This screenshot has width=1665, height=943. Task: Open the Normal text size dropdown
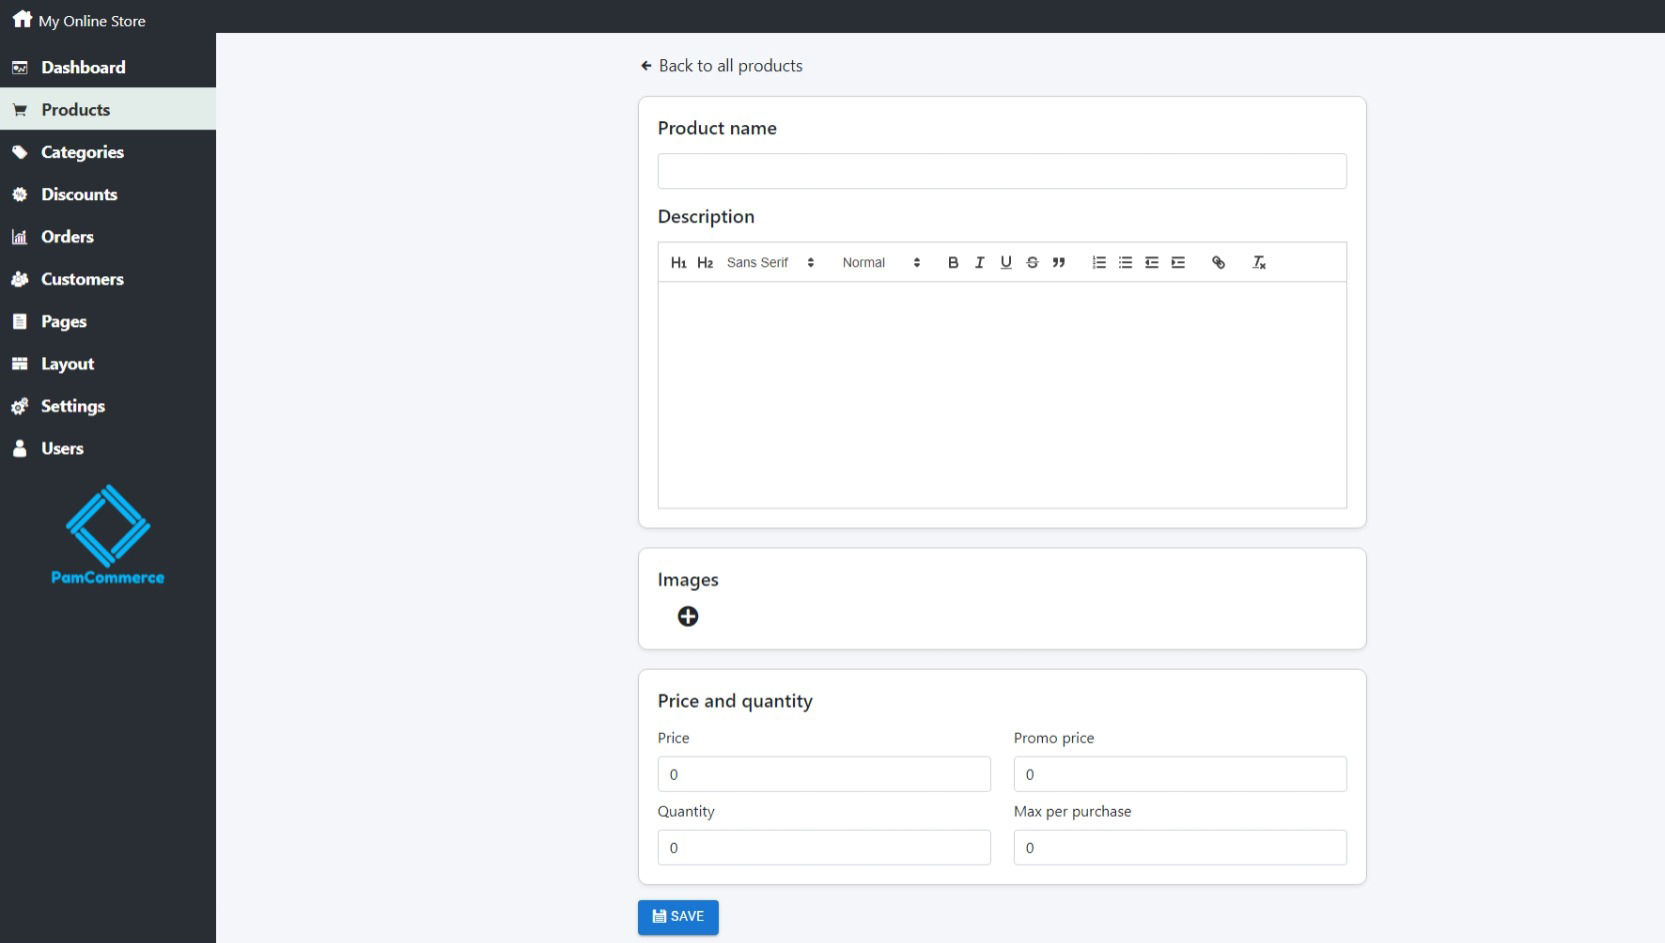click(x=878, y=262)
